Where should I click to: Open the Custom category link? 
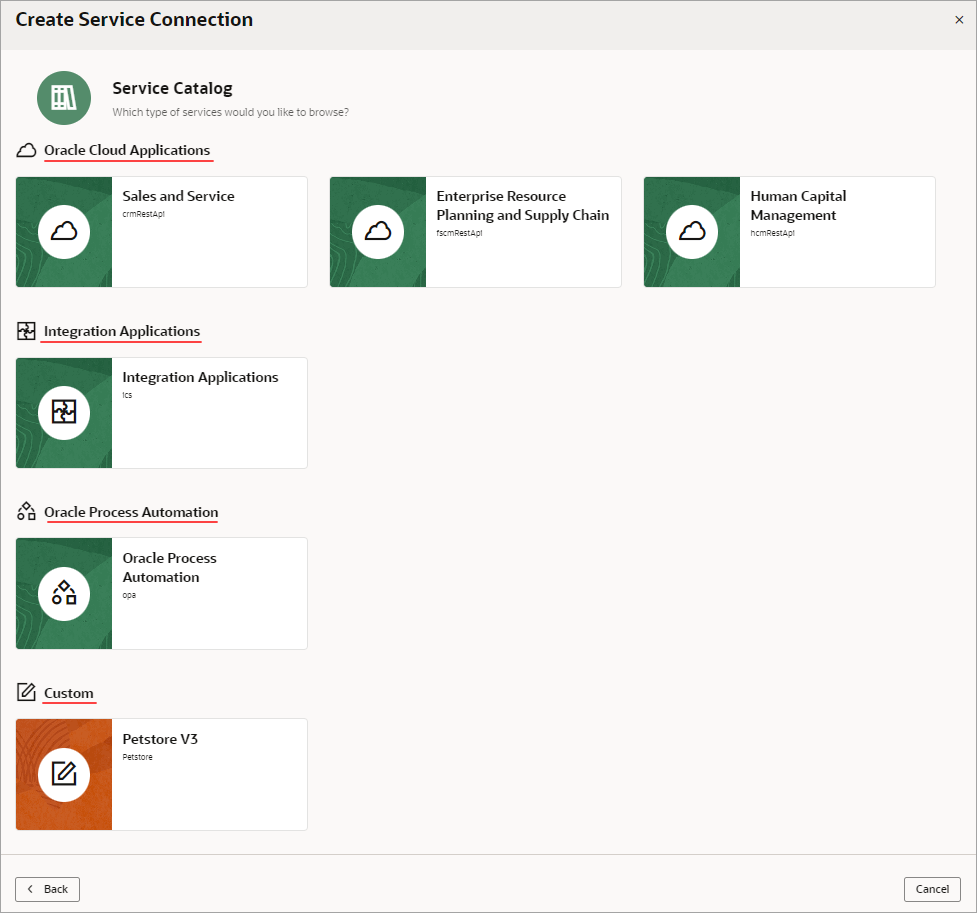pos(68,692)
